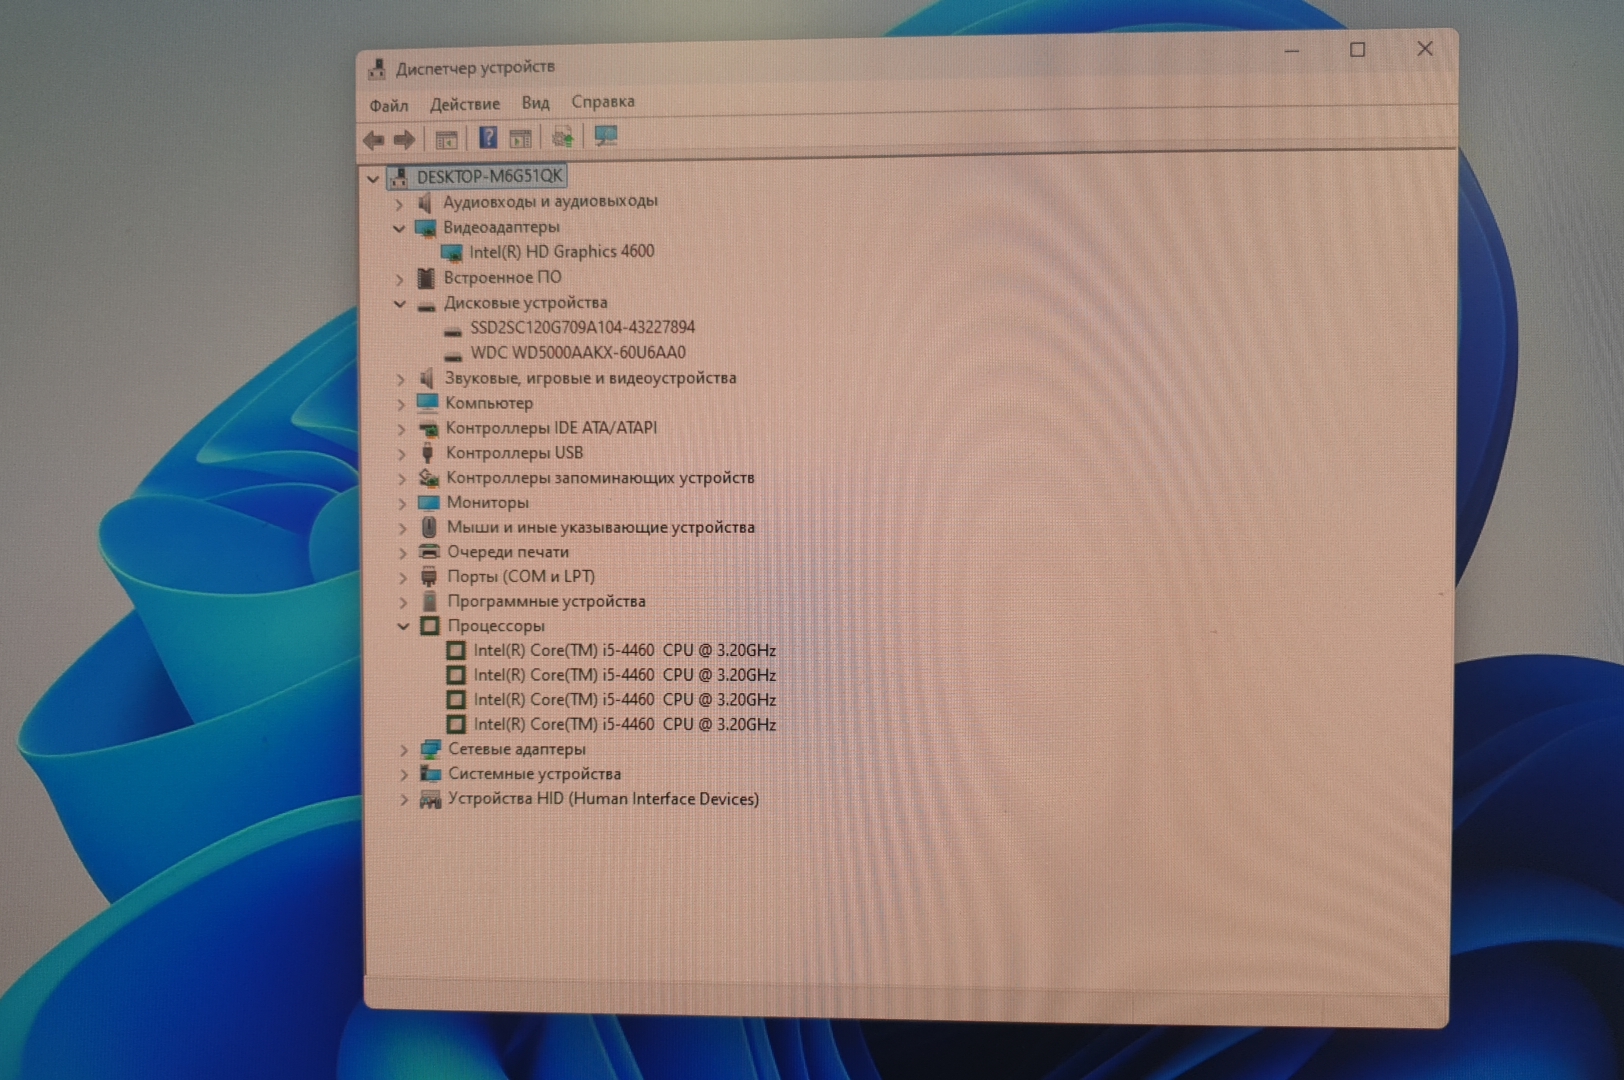
Task: Select Звуковые, игровые и видеоустройства label
Action: click(x=590, y=378)
